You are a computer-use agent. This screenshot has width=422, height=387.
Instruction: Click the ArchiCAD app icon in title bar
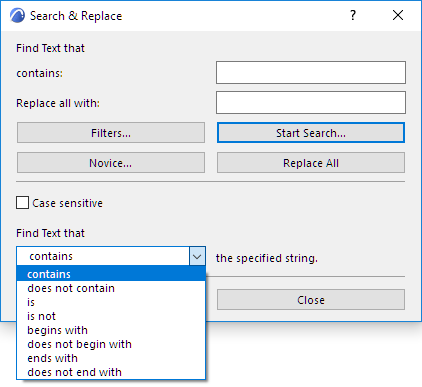[17, 16]
